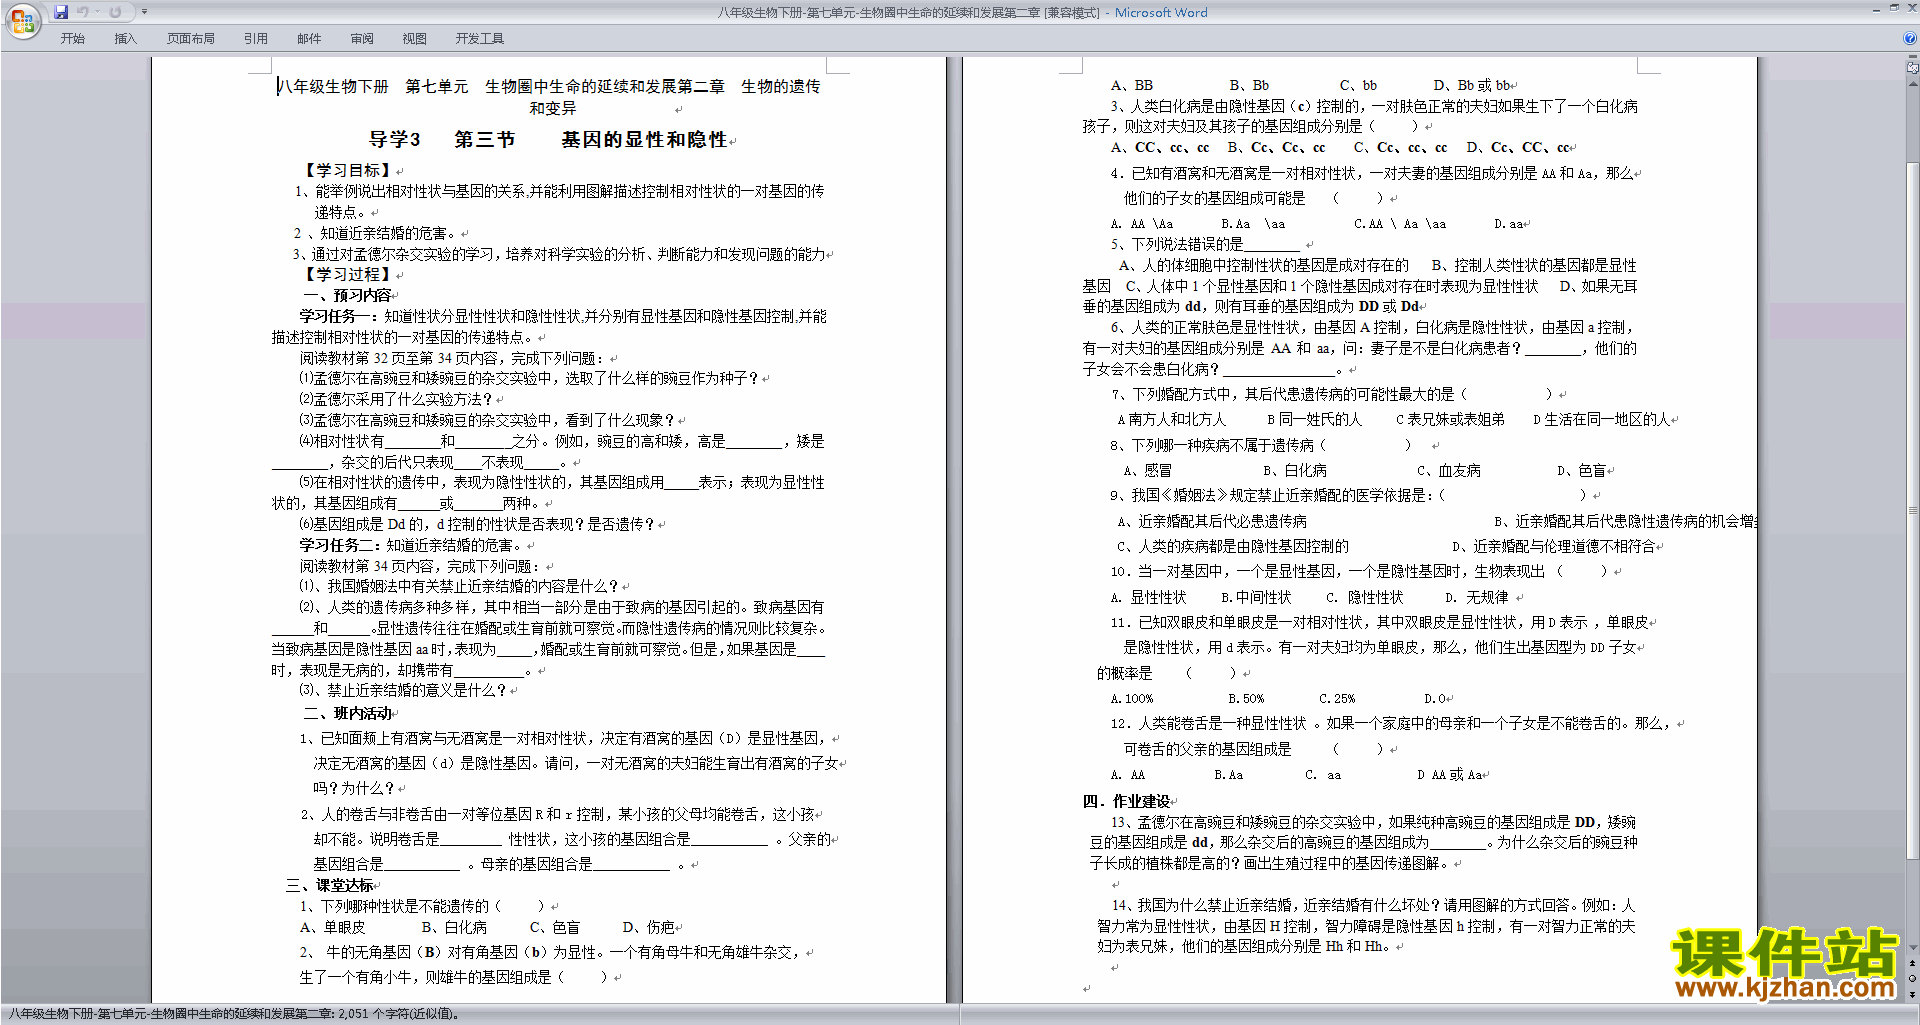
Task: Click answer option A、单眼皮
Action: [333, 927]
